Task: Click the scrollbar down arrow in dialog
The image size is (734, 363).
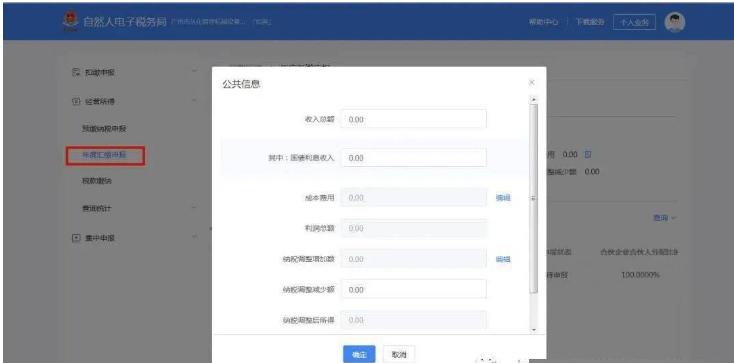Action: coord(534,330)
